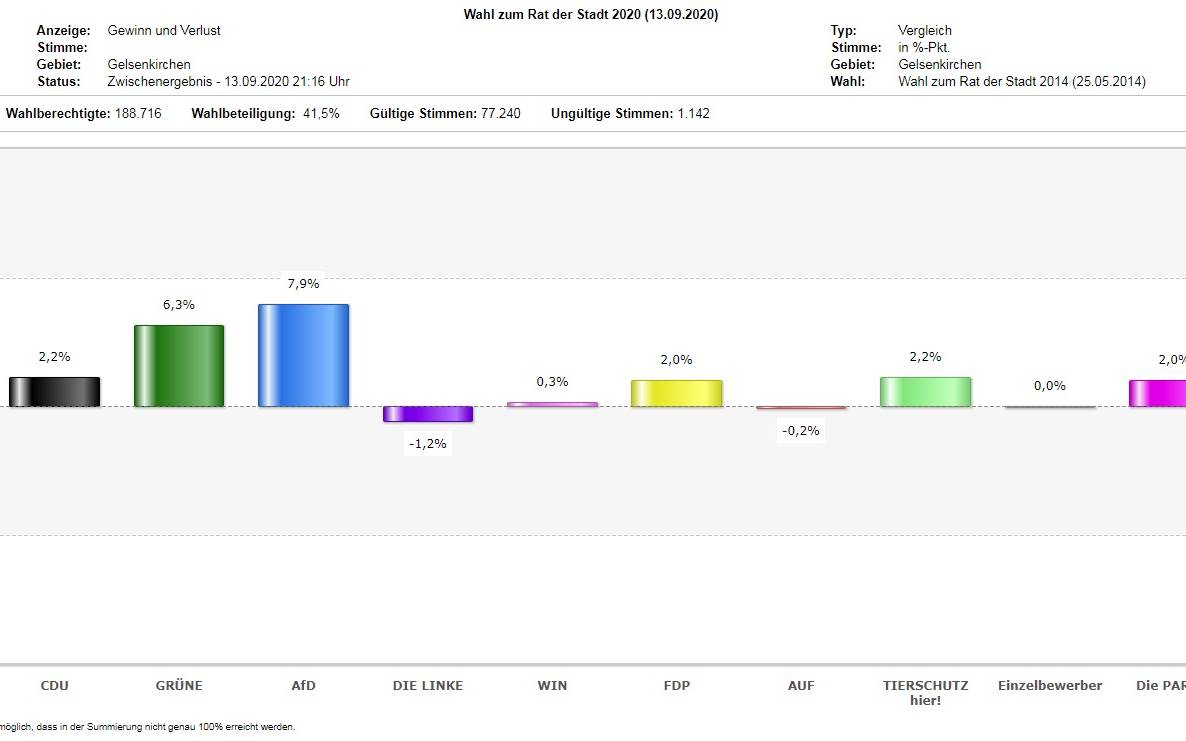Click the Gültige Stimmen 77.240 value
1186x741 pixels.
tap(500, 113)
